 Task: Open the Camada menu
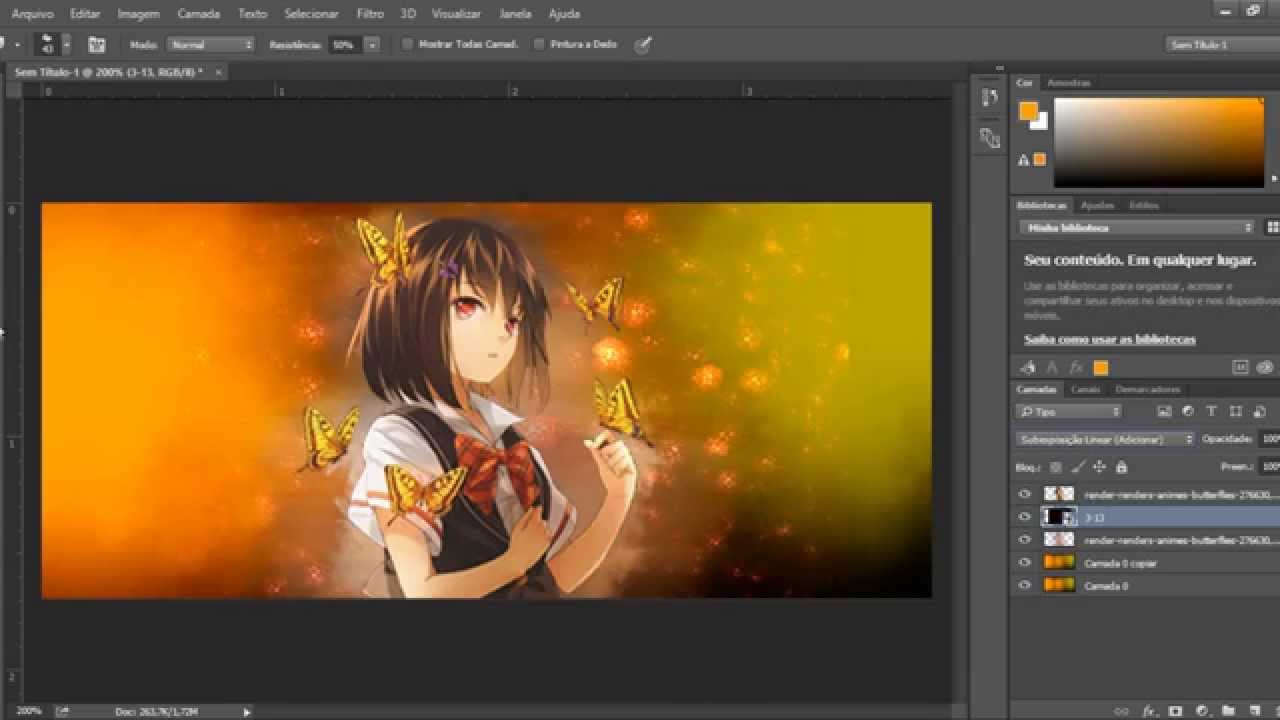pos(198,14)
